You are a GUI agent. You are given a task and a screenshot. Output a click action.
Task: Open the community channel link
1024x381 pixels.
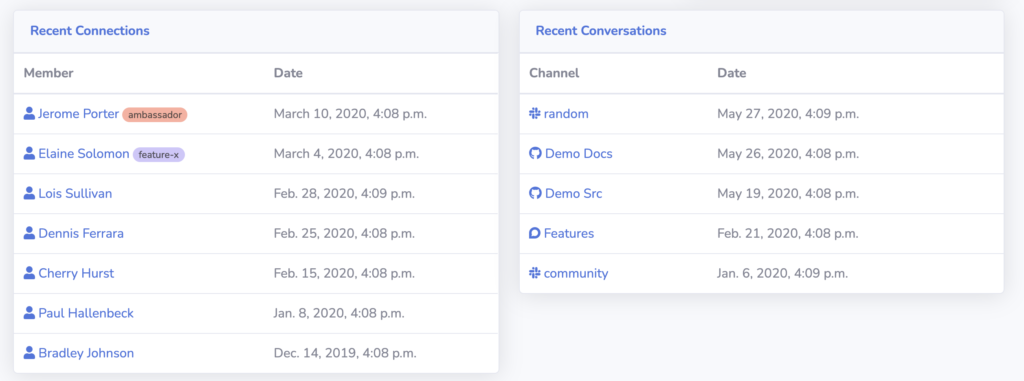pos(576,273)
